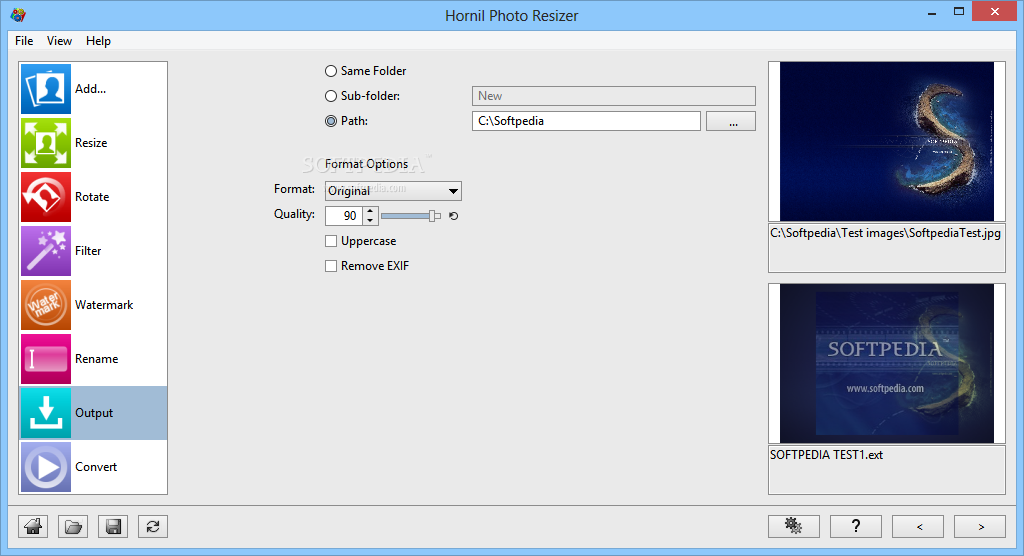The image size is (1024, 556).
Task: Minimize the Hornil Photo Resizer window
Action: click(x=933, y=12)
